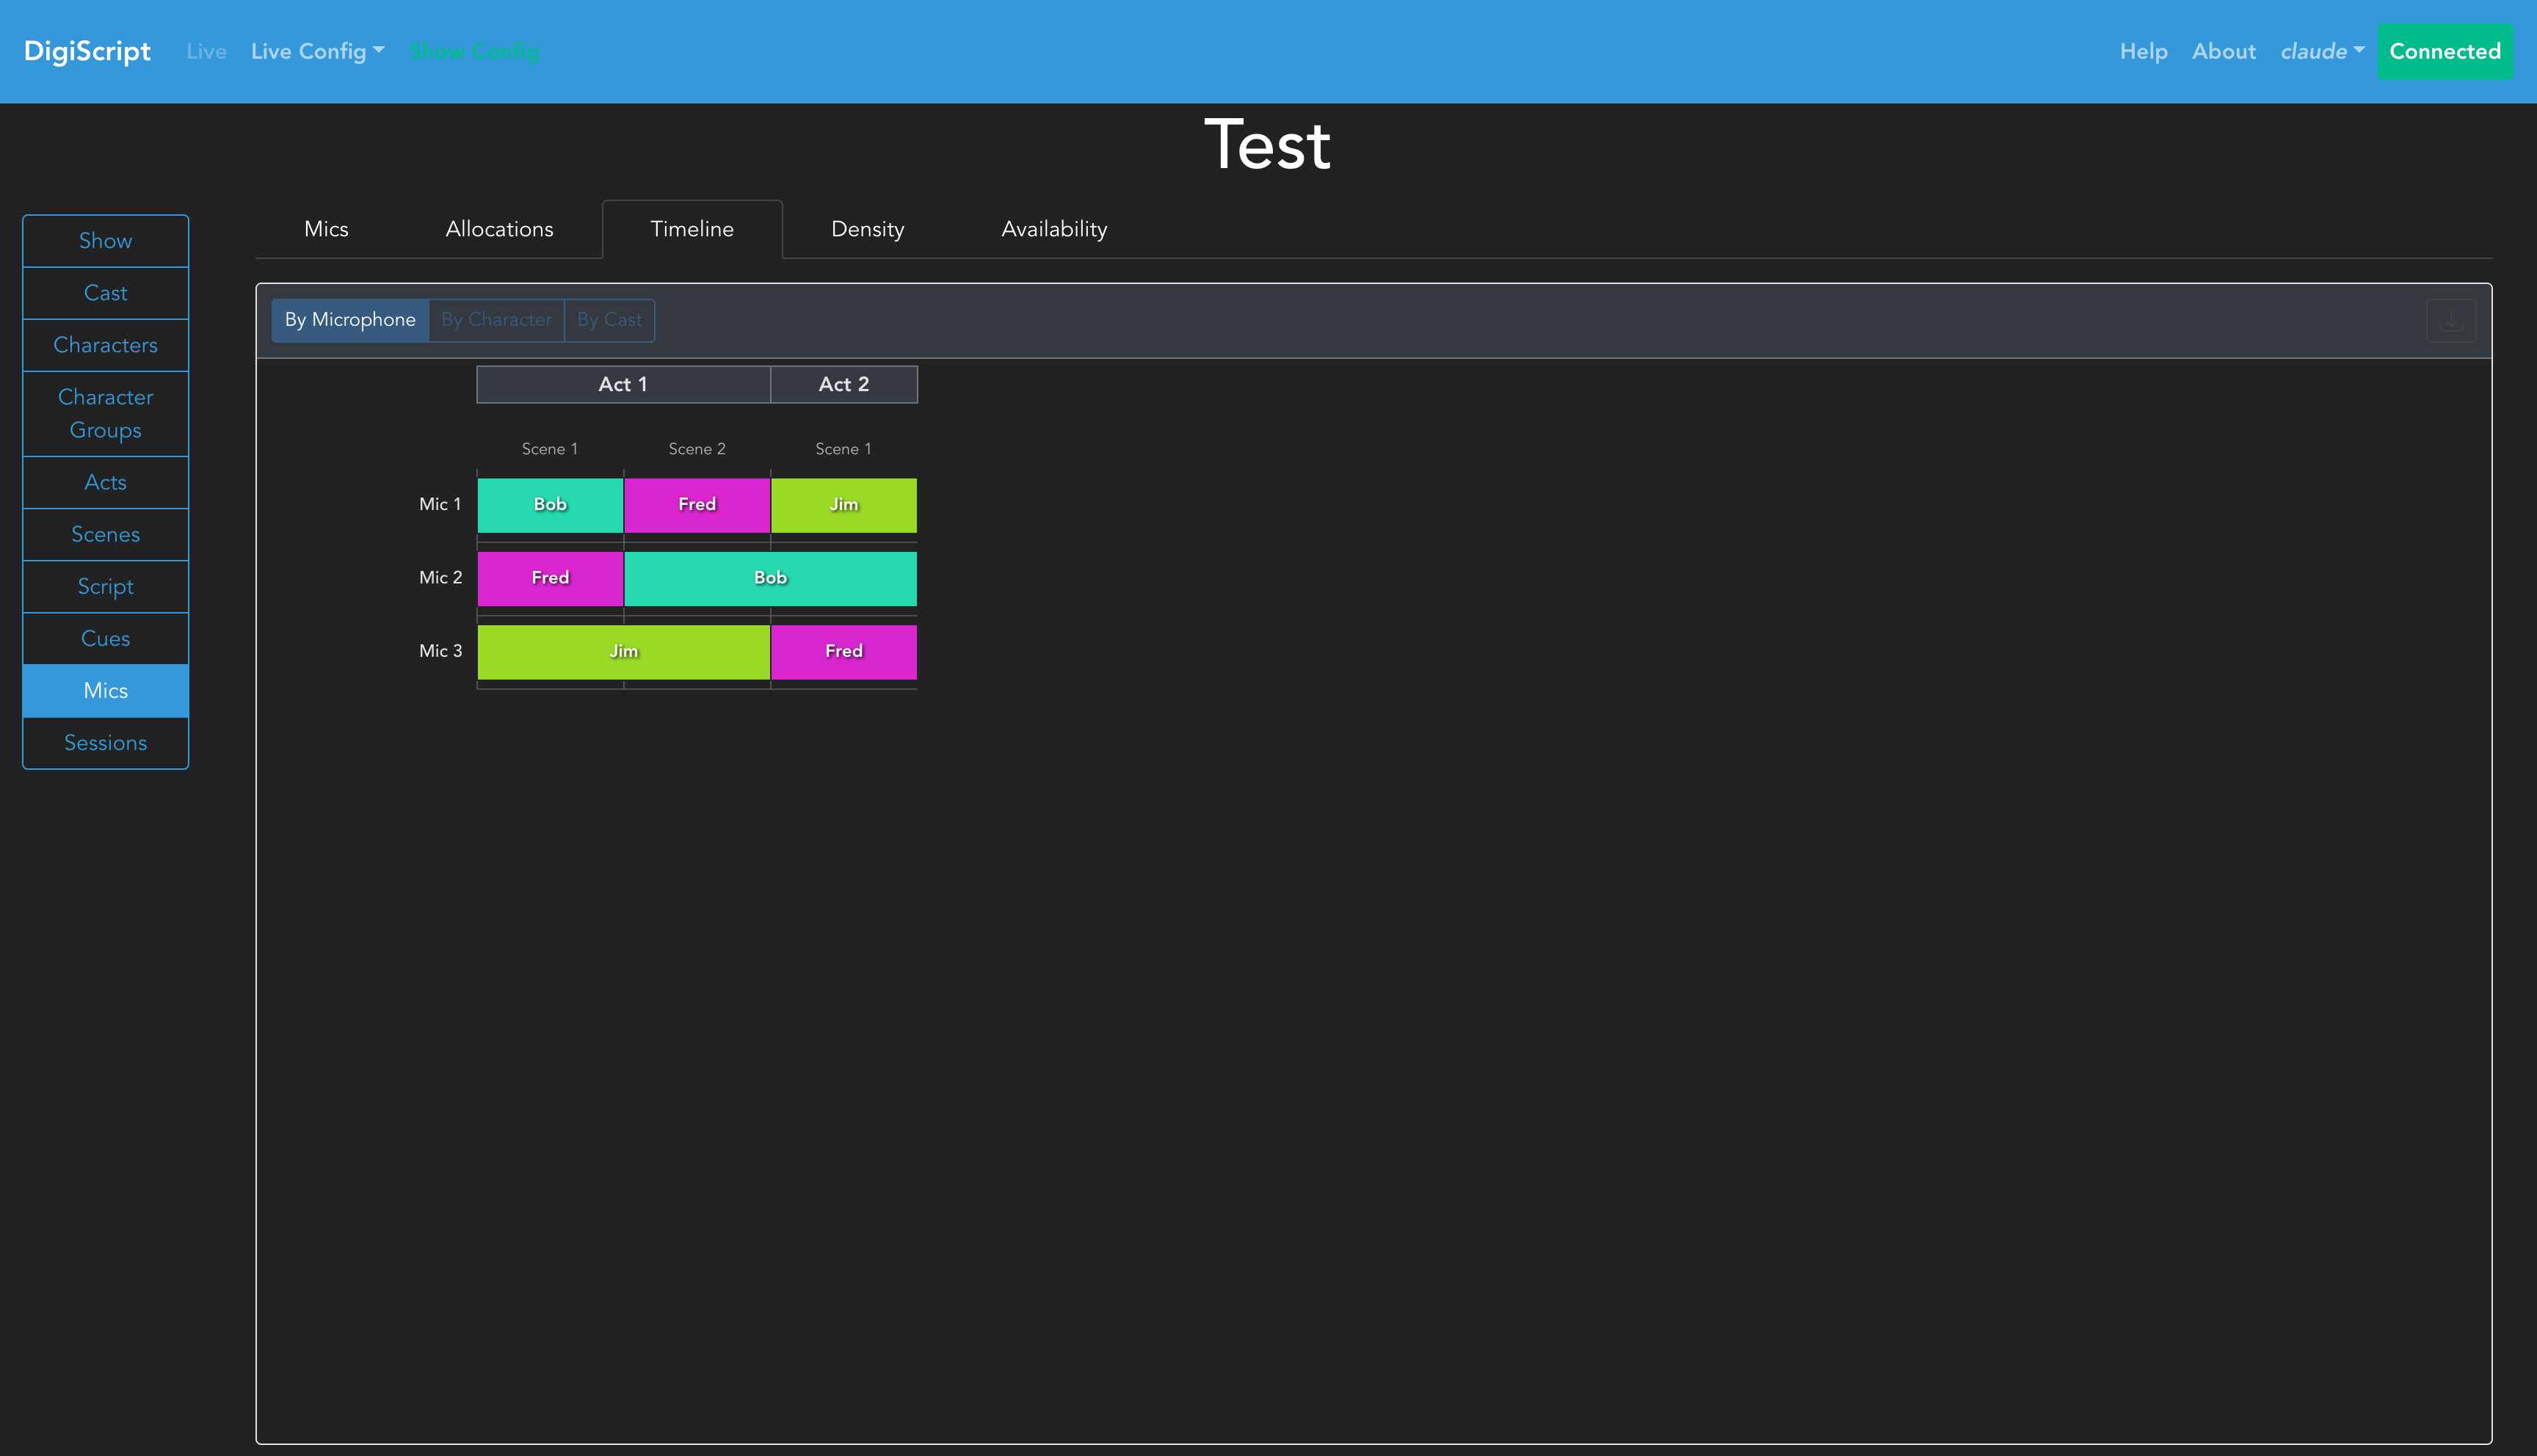This screenshot has height=1456, width=2537.
Task: Go to the Availability tab
Action: pos(1054,229)
